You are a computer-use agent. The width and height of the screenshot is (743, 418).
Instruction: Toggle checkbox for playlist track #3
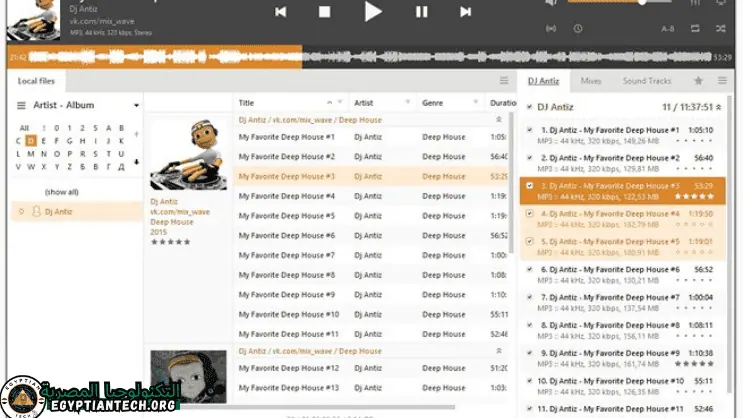pyautogui.click(x=530, y=186)
